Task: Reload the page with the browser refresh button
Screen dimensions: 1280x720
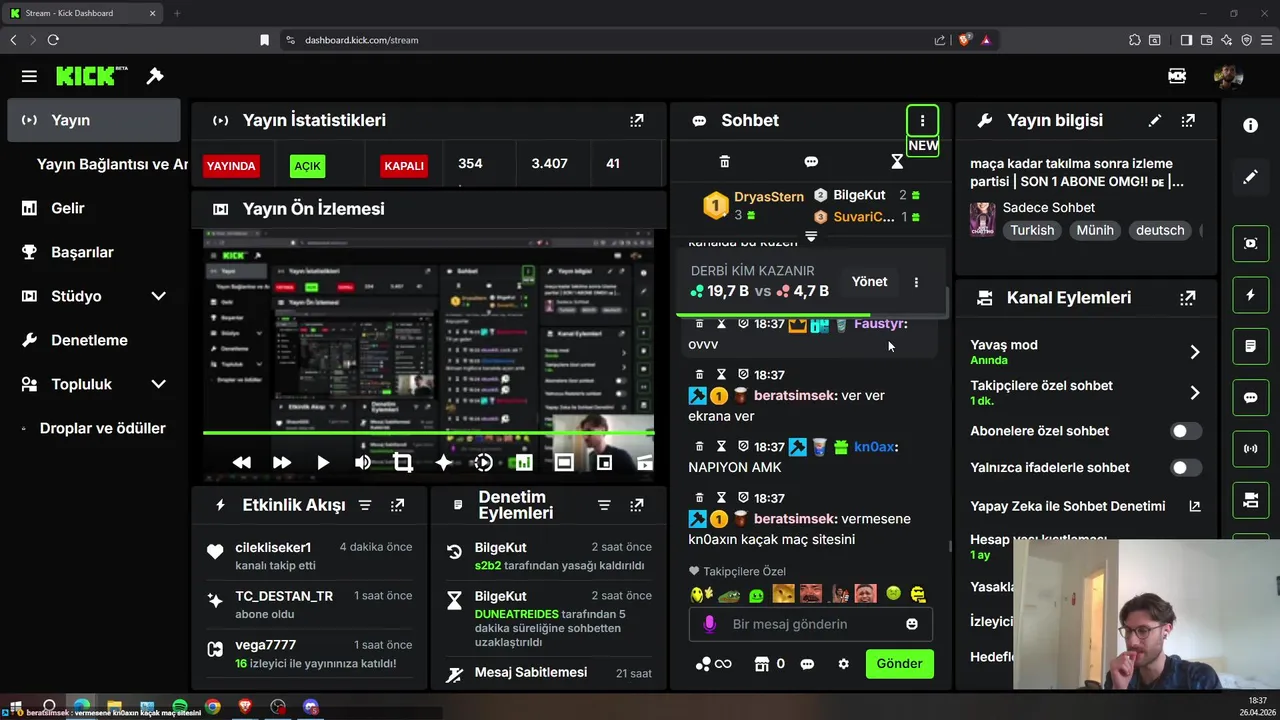Action: 53,40
